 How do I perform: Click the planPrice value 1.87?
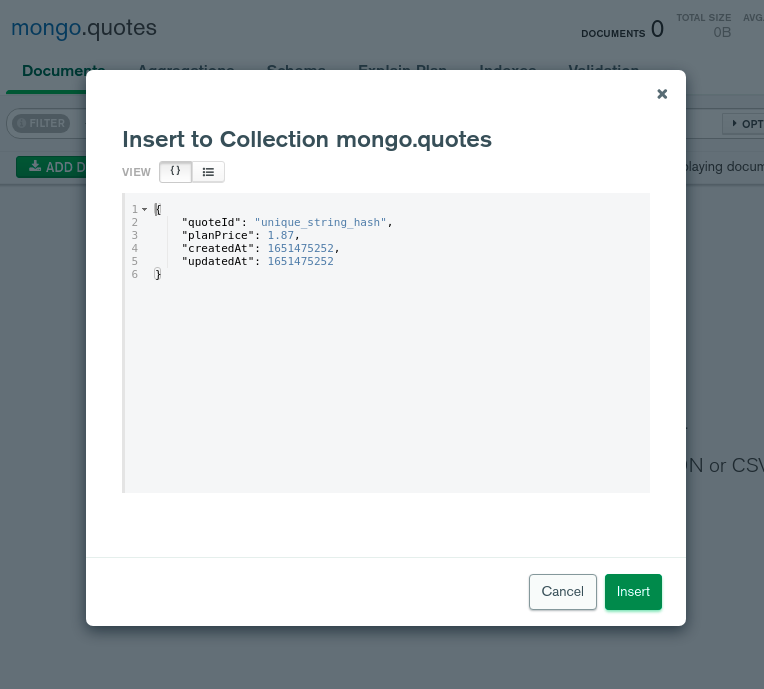click(281, 235)
